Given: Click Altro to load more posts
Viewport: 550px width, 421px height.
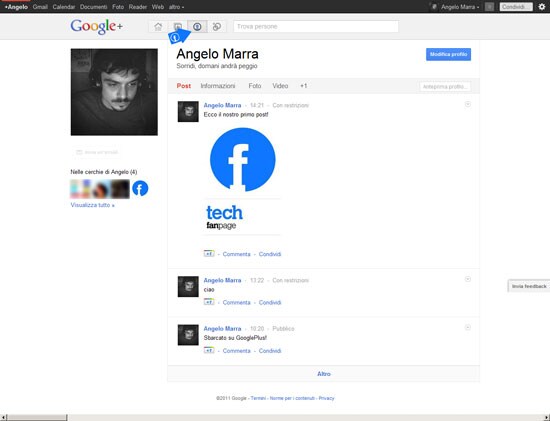Looking at the screenshot, I should point(324,374).
